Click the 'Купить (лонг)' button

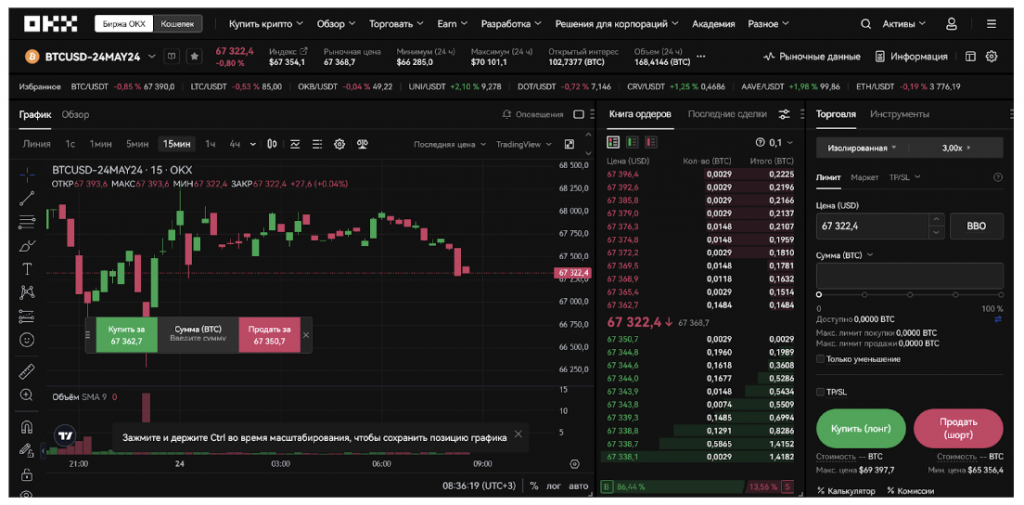[x=860, y=427]
